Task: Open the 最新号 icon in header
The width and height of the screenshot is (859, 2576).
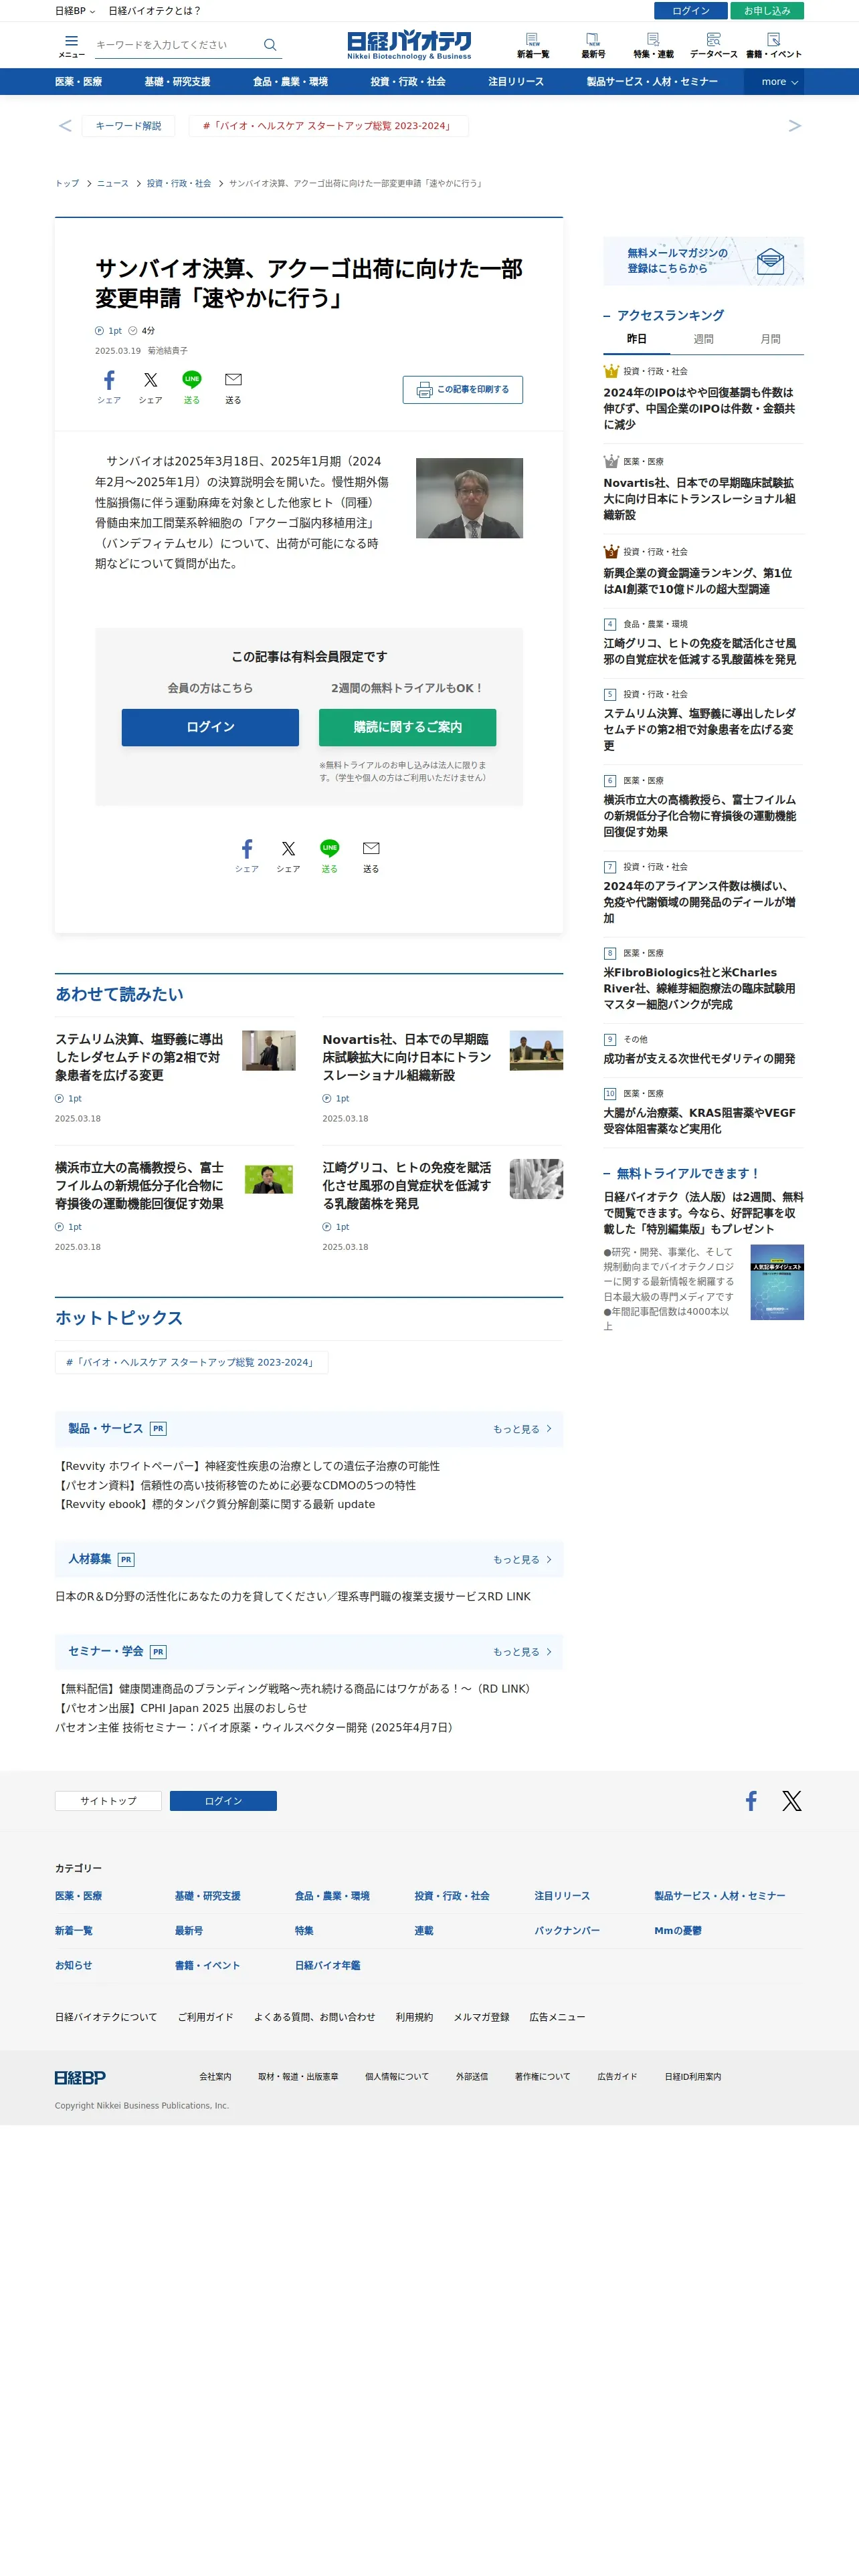Action: pos(593,46)
